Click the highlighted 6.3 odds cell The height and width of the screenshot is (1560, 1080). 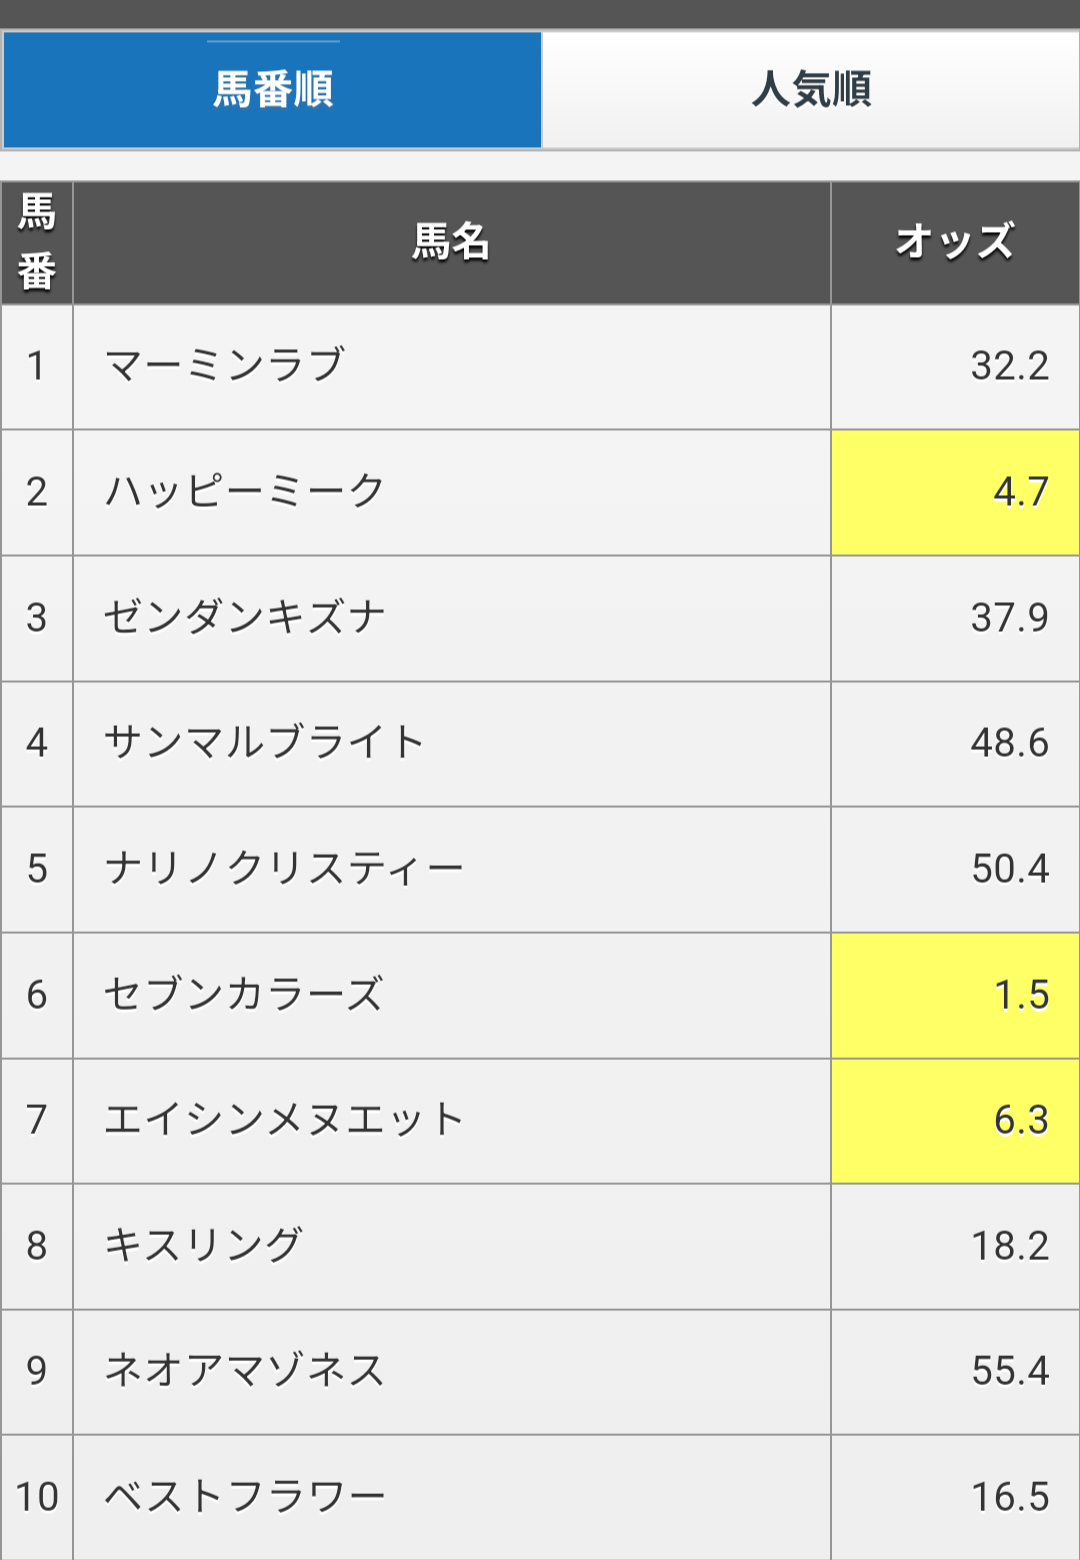coord(956,1120)
